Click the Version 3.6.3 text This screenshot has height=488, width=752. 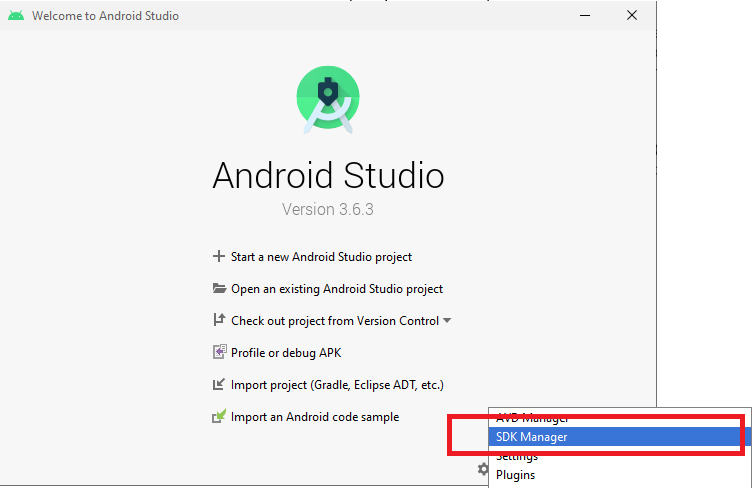(328, 209)
